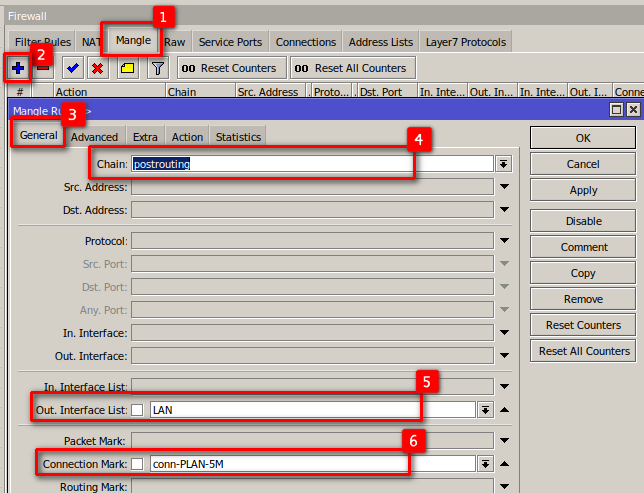The height and width of the screenshot is (493, 644).
Task: Click the red X disable icon
Action: click(98, 68)
